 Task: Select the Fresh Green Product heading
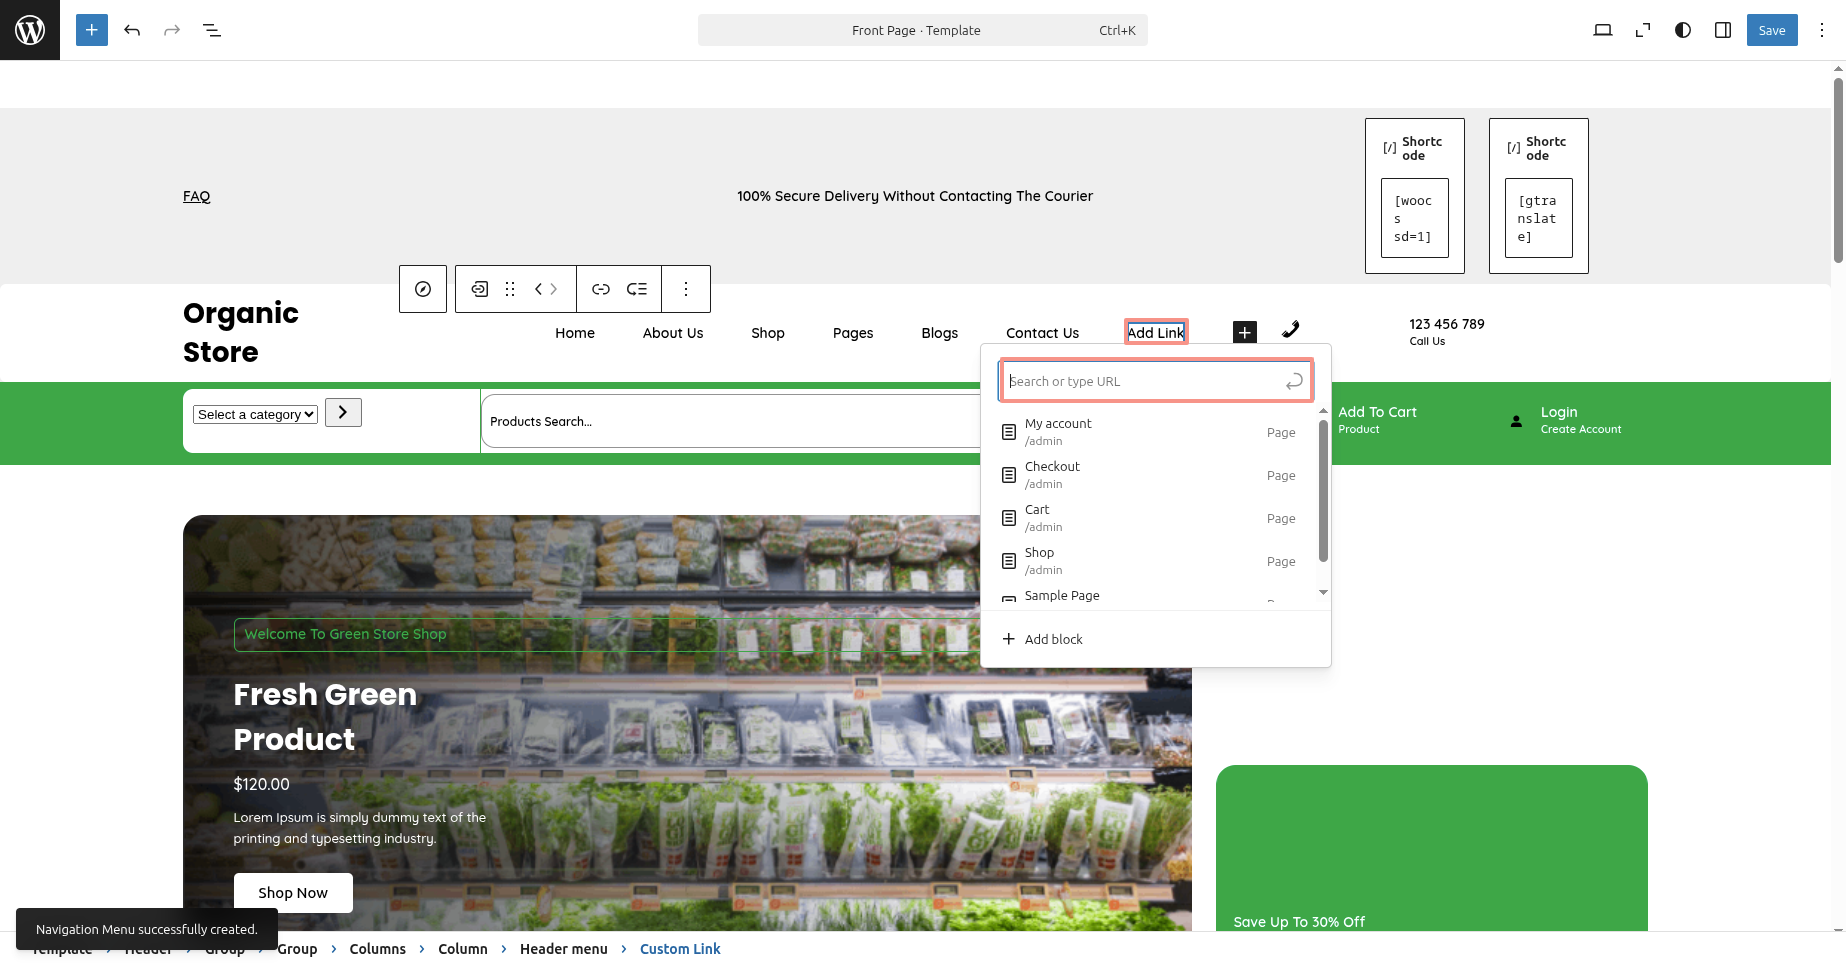coord(325,717)
